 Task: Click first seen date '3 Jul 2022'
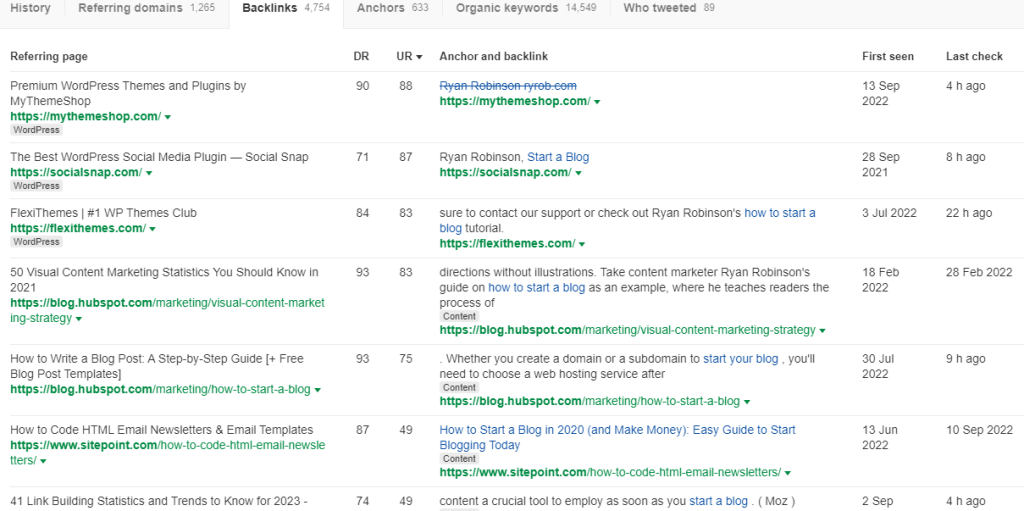(x=889, y=213)
